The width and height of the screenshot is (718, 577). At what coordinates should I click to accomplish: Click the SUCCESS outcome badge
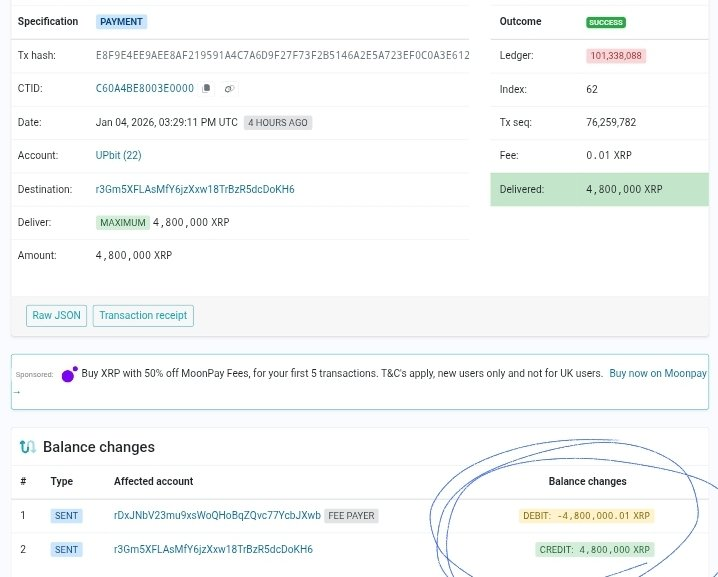click(605, 22)
